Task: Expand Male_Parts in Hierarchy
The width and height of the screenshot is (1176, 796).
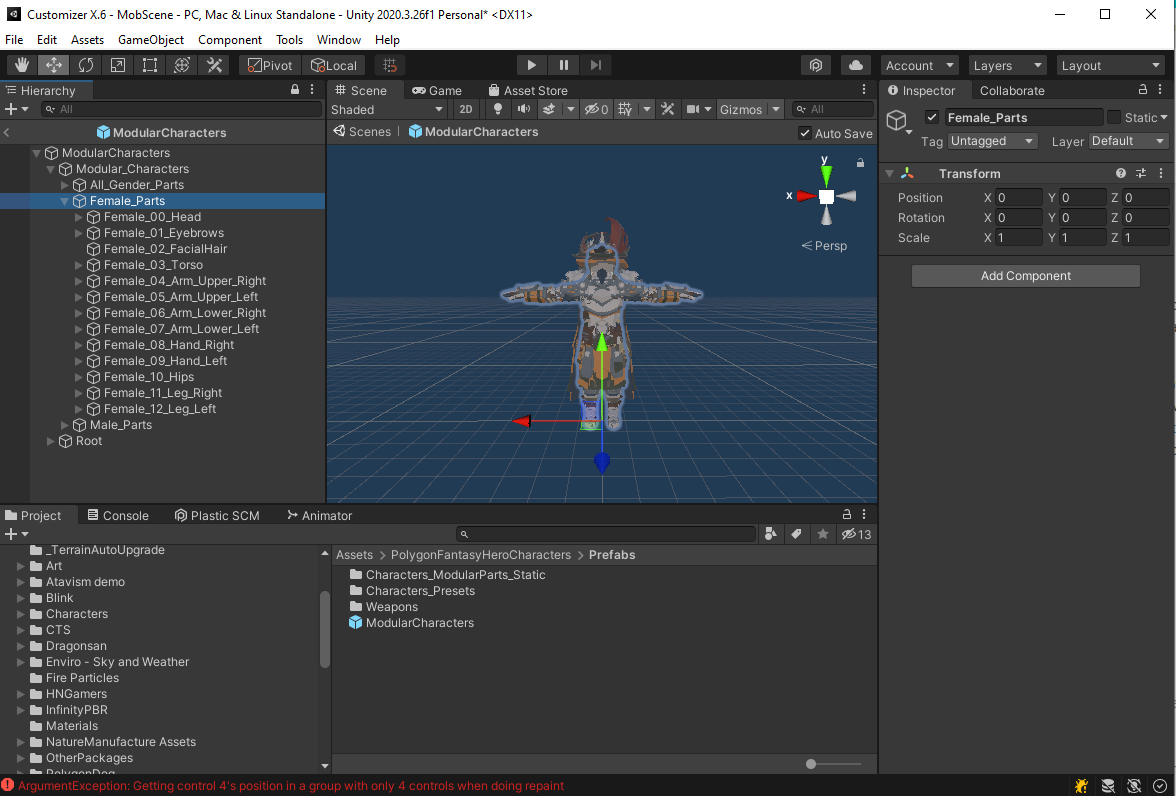Action: tap(64, 425)
